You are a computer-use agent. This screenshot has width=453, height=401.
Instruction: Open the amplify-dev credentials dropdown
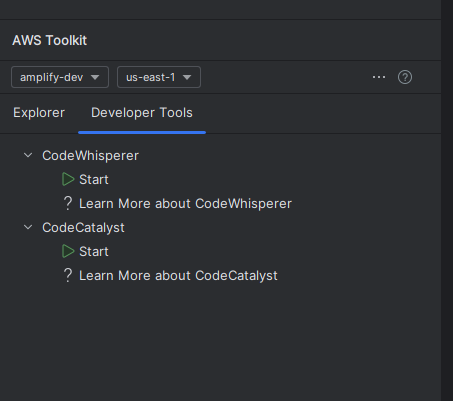pyautogui.click(x=60, y=77)
